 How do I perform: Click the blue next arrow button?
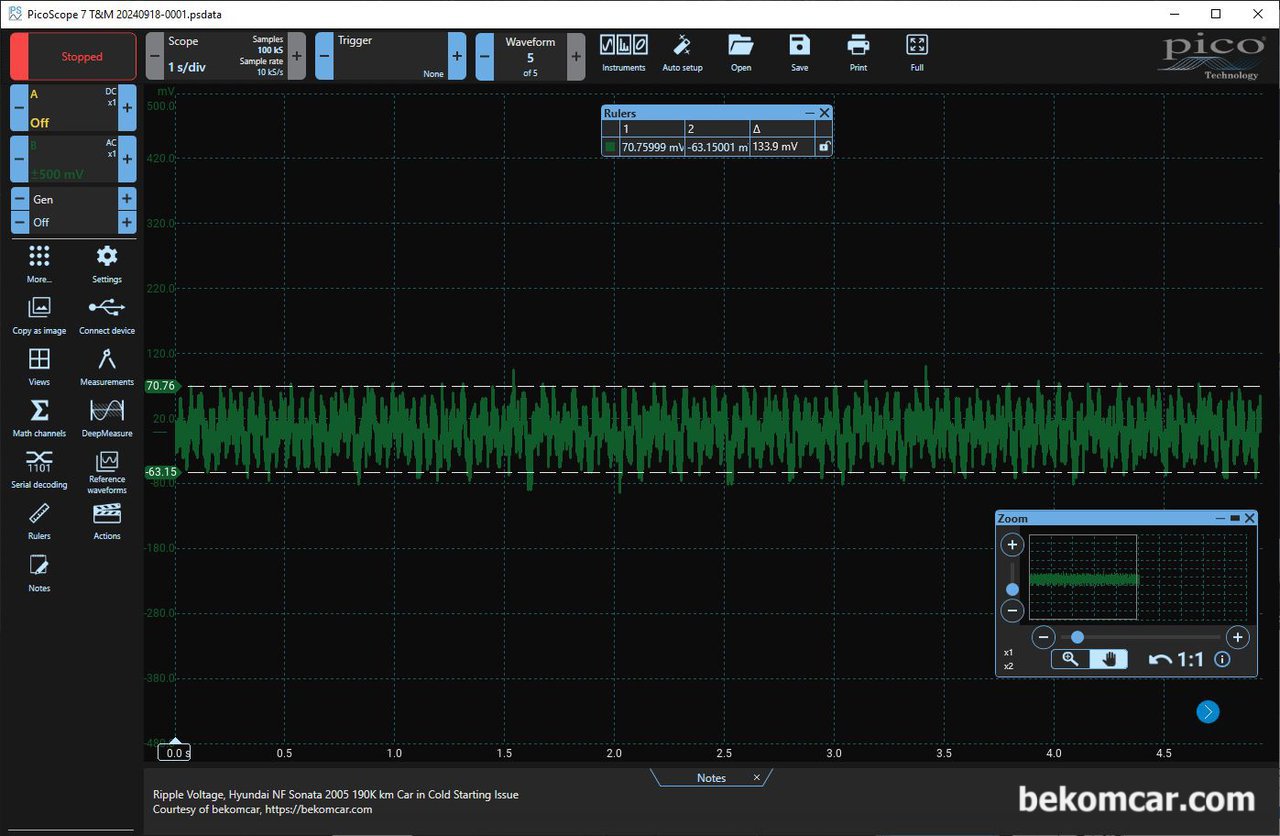(x=1208, y=711)
